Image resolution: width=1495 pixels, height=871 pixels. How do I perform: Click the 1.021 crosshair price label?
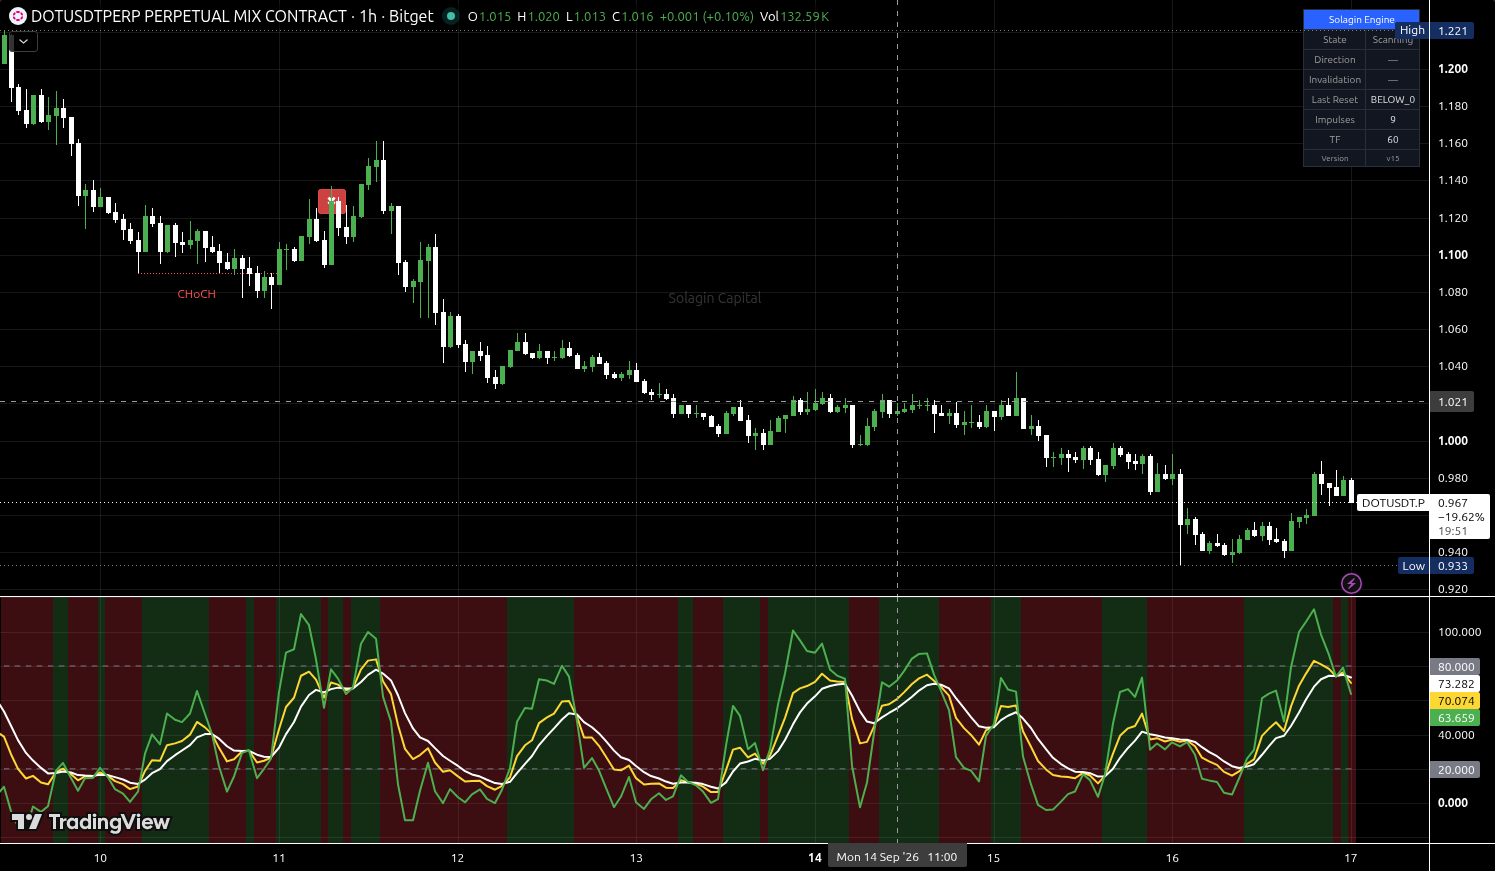1452,402
